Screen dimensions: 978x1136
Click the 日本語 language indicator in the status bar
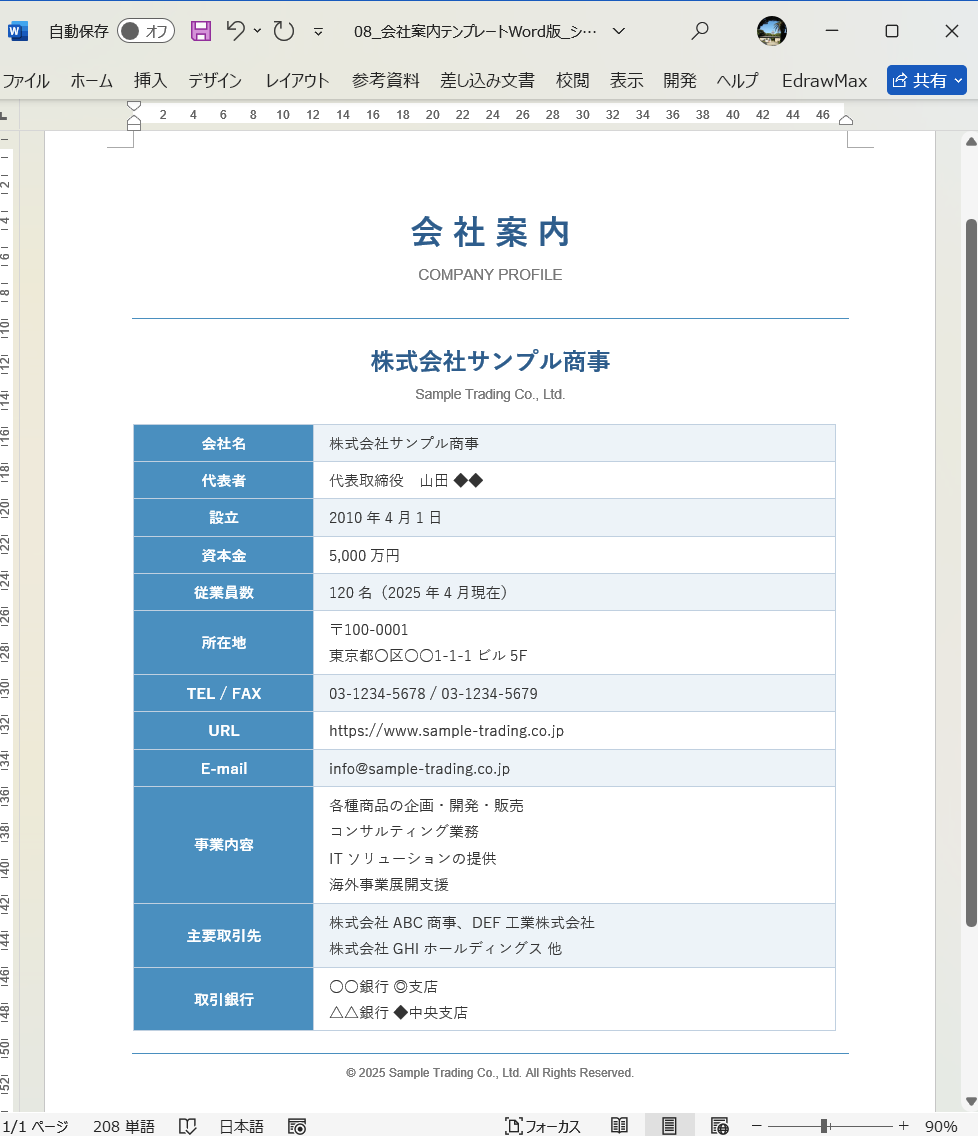240,1126
